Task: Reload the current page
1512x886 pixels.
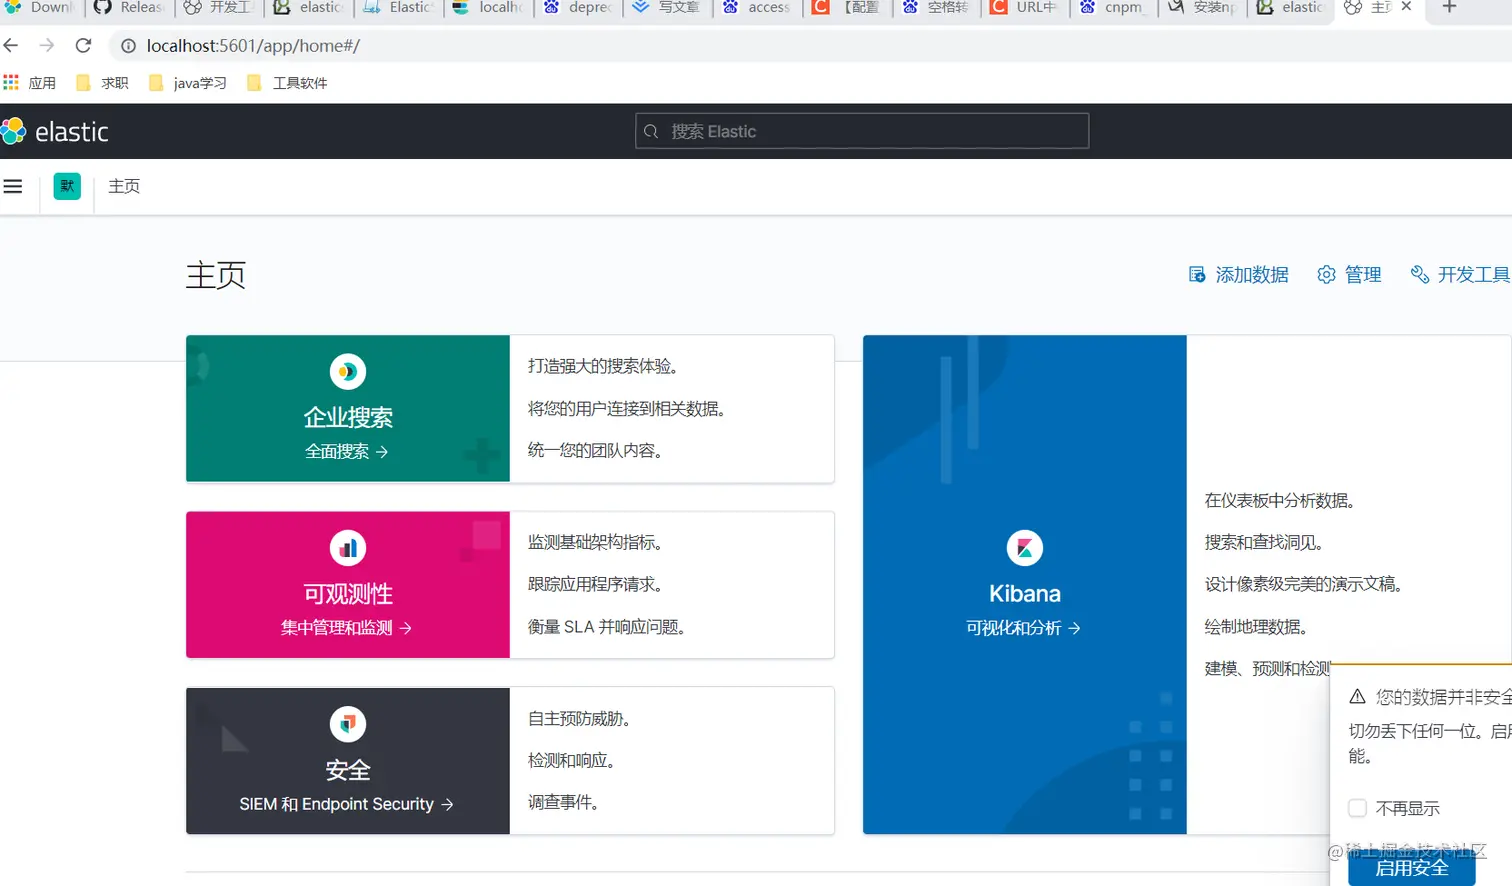Action: pyautogui.click(x=84, y=45)
